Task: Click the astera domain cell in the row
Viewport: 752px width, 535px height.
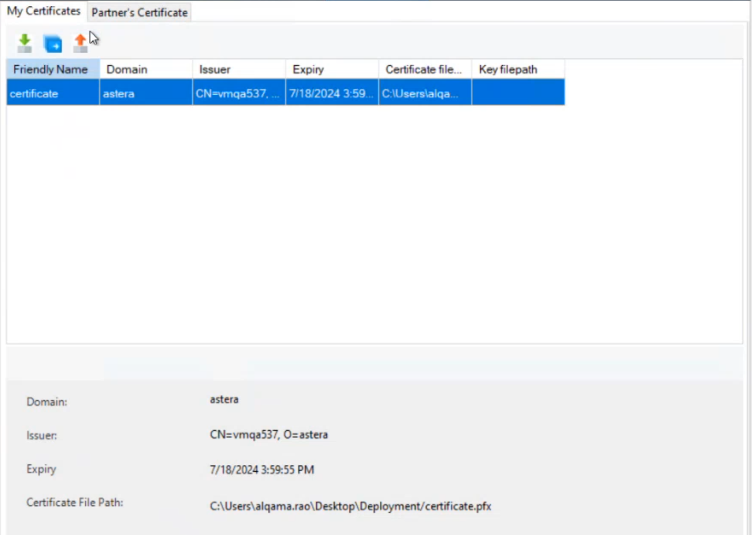Action: pos(146,93)
